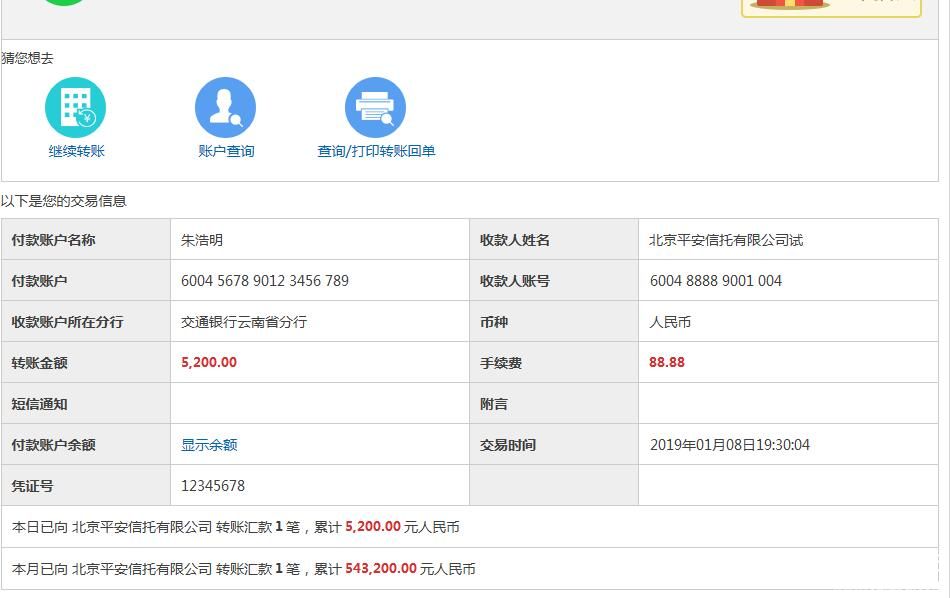The height and width of the screenshot is (598, 951).
Task: Click the branch name 交通银行云南省分行
Action: (x=244, y=322)
